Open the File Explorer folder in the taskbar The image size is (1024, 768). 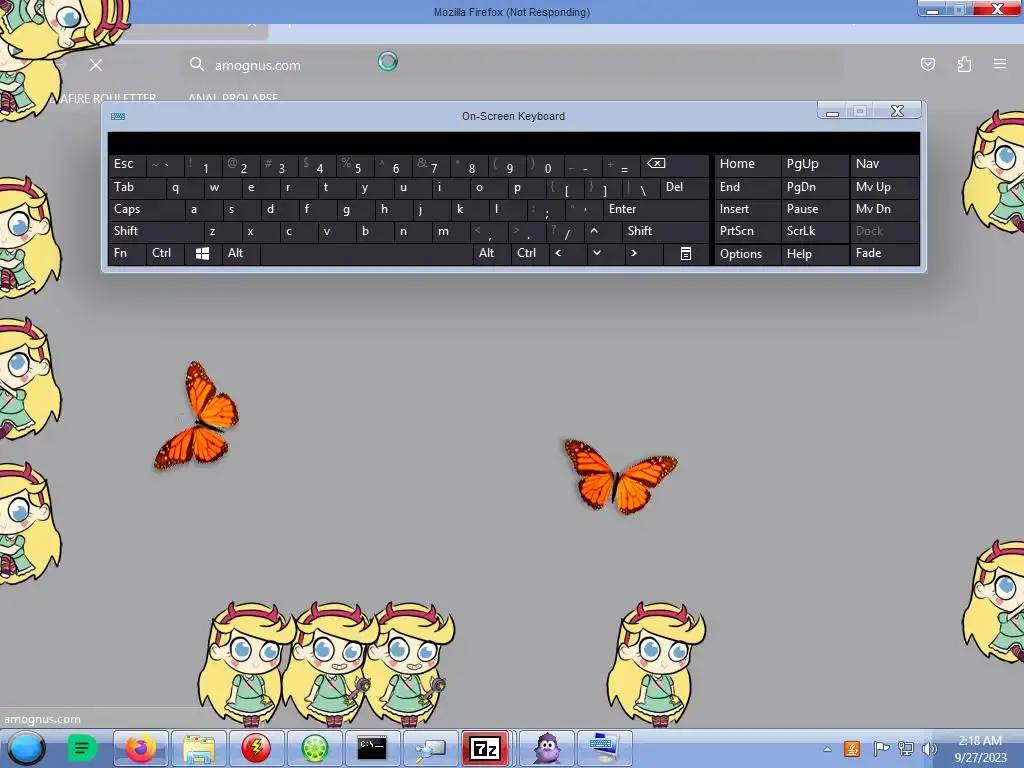pos(199,748)
